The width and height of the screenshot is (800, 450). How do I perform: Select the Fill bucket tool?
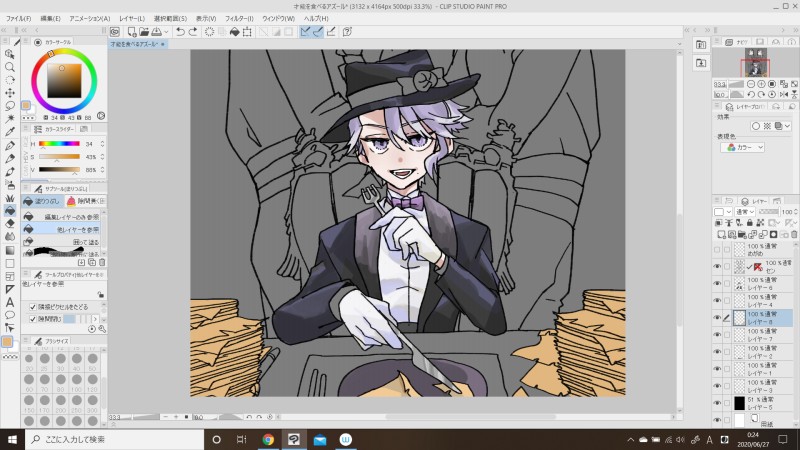pyautogui.click(x=10, y=210)
